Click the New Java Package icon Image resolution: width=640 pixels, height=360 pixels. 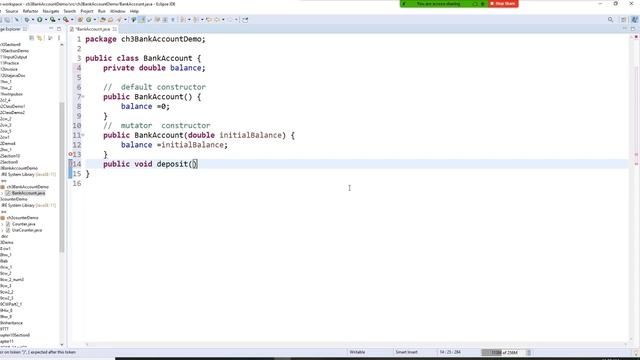coord(80,20)
